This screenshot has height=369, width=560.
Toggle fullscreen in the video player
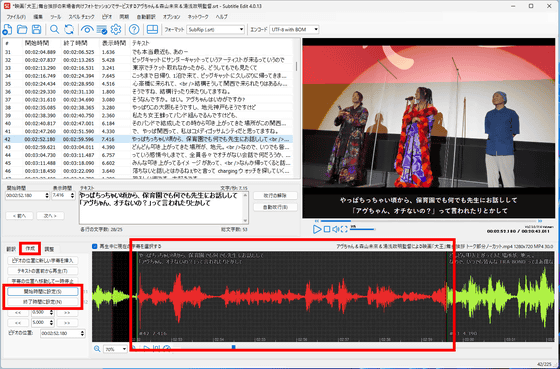point(344,229)
